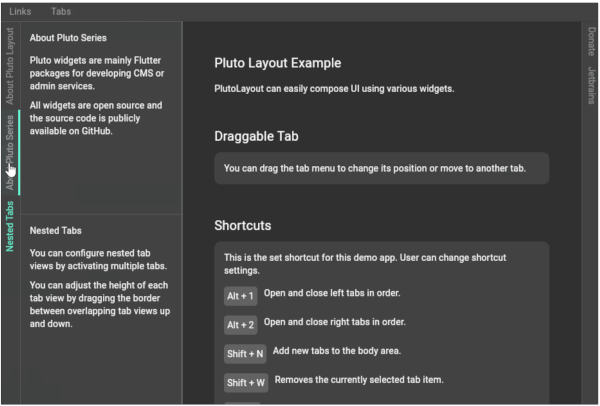Screen dimensions: 600x406
Task: Click 'Open and close right tabs in order'
Action: [334, 322]
